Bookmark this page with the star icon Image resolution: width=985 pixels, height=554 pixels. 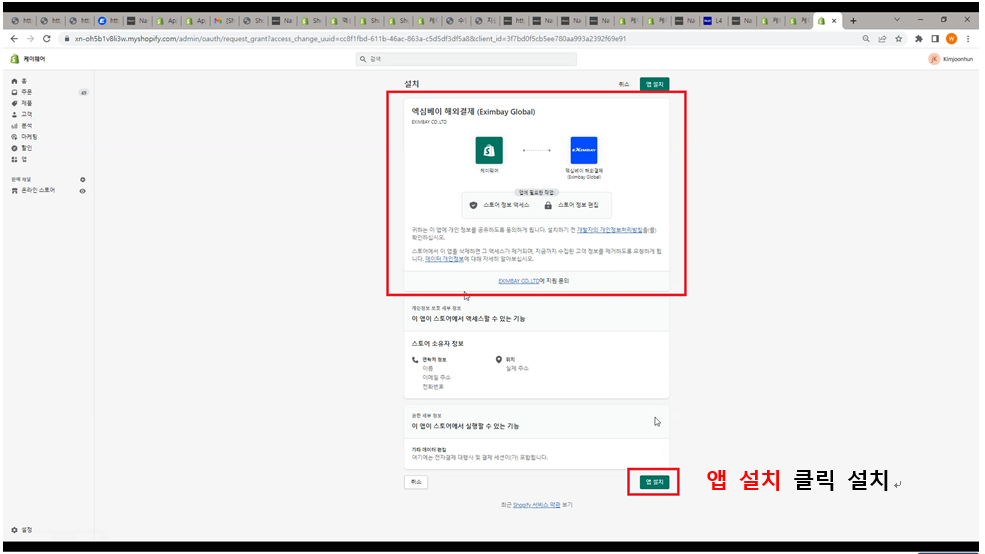(x=898, y=39)
